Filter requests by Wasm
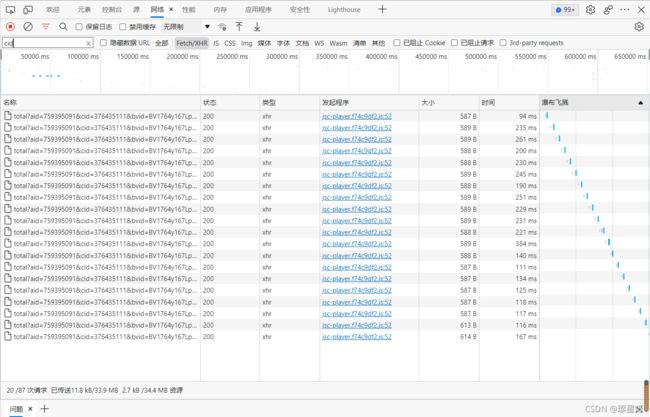The image size is (650, 417). [338, 43]
